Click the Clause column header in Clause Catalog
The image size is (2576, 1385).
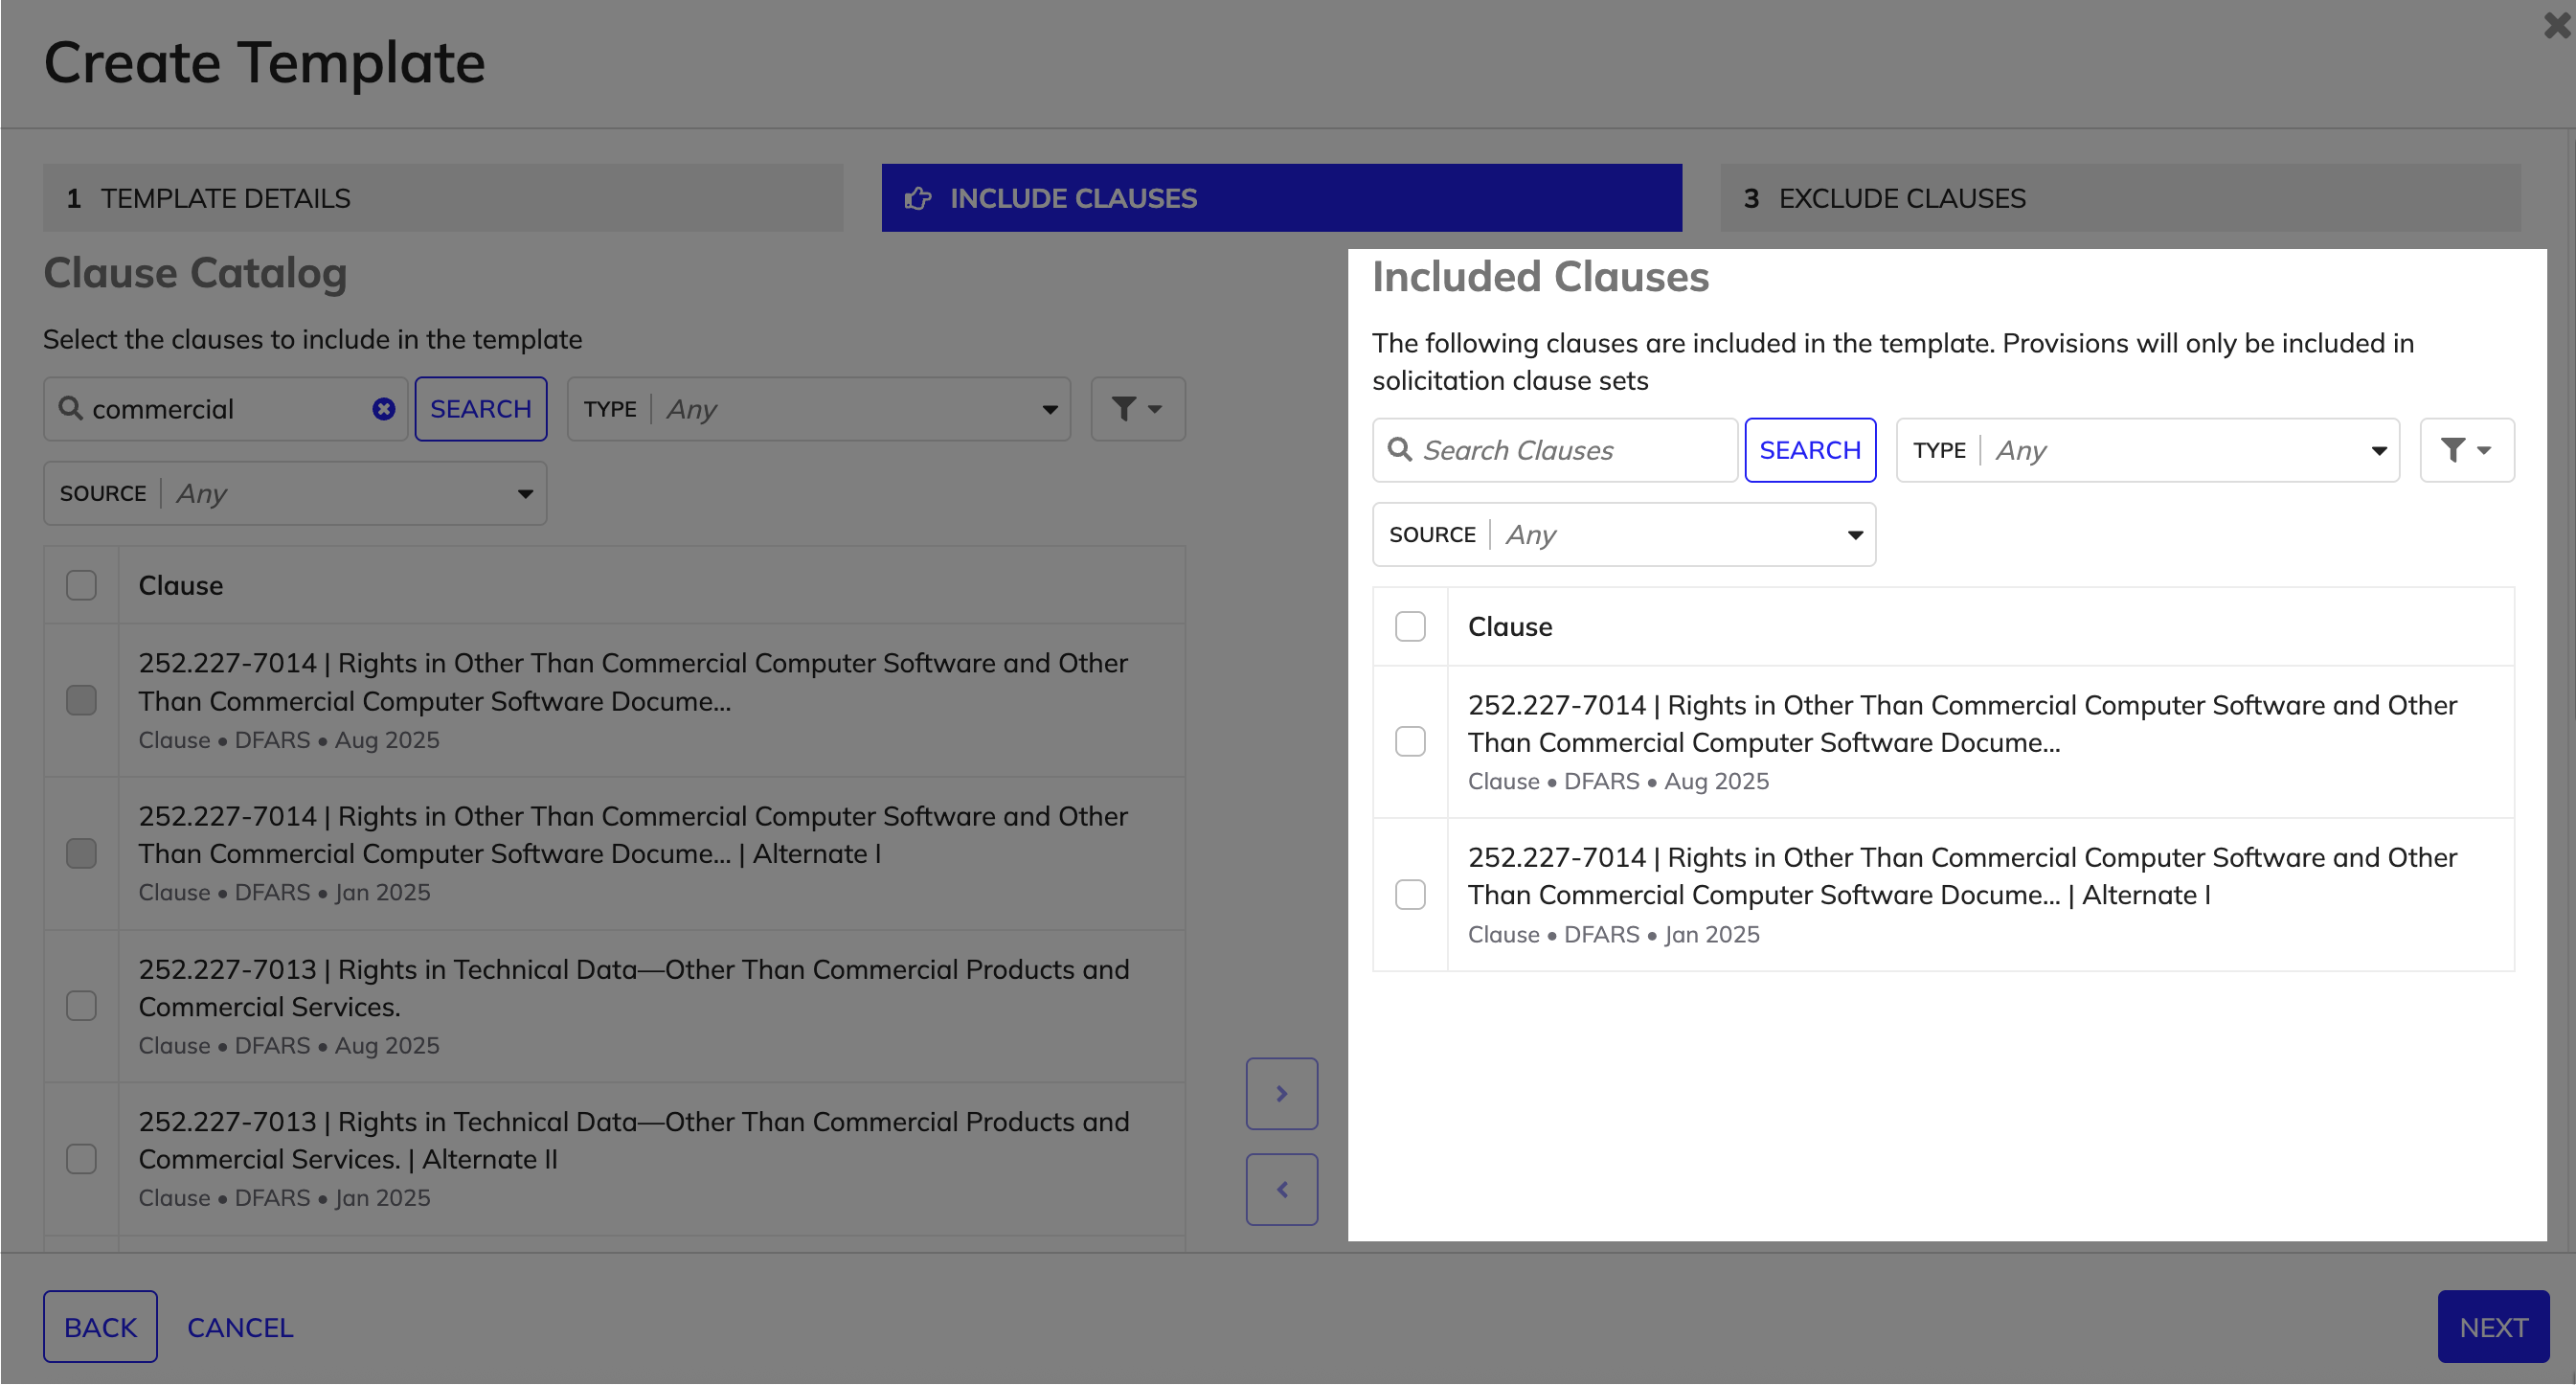(x=181, y=585)
